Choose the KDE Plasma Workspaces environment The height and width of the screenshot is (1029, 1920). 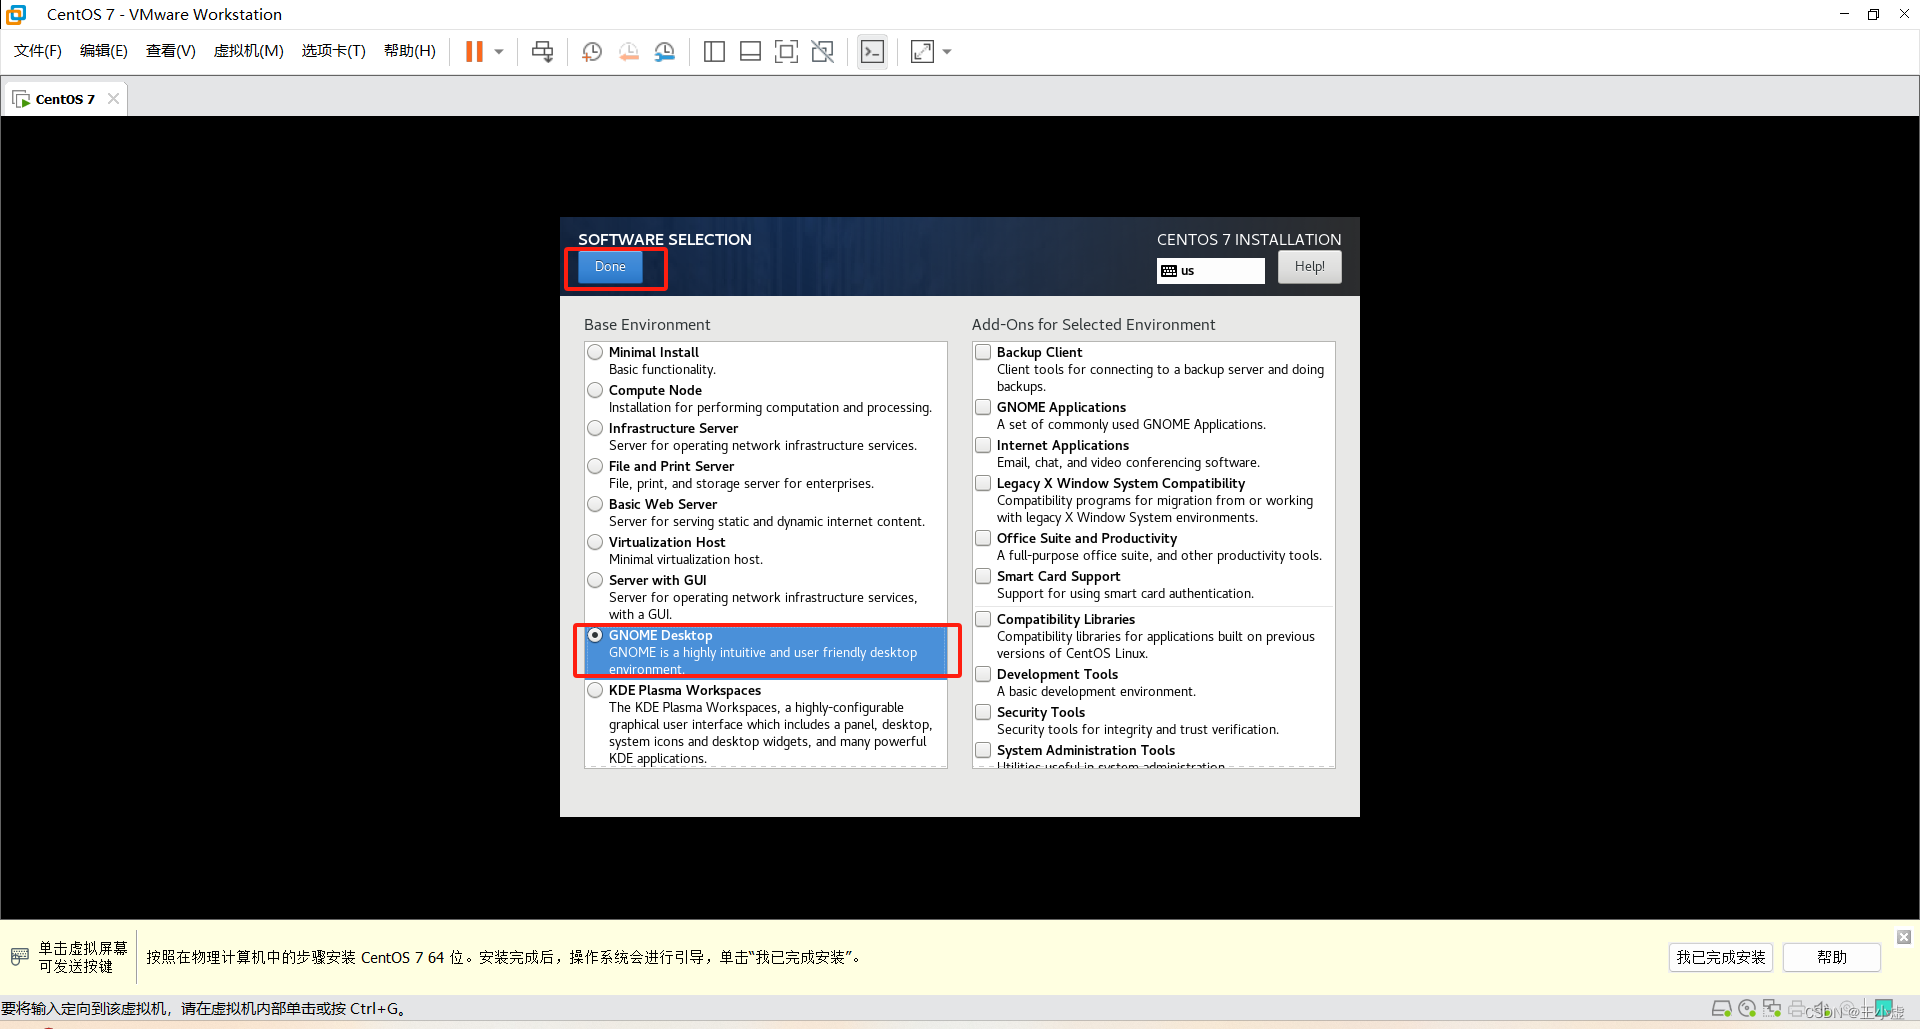pyautogui.click(x=595, y=690)
